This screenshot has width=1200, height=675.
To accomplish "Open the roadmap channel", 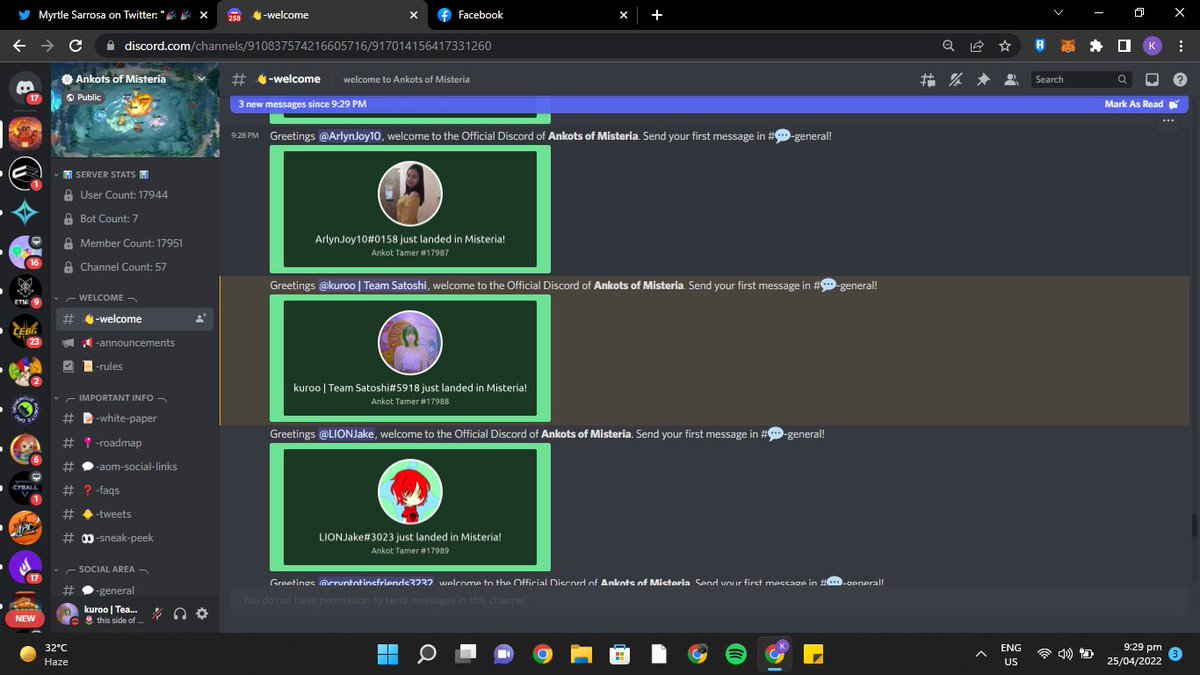I will coord(134,443).
